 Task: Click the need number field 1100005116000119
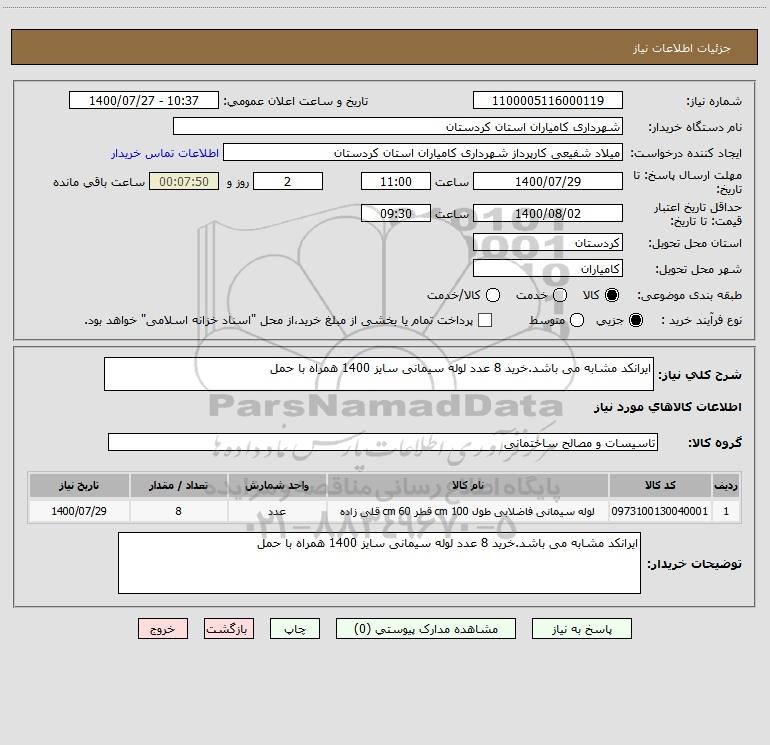[x=548, y=100]
